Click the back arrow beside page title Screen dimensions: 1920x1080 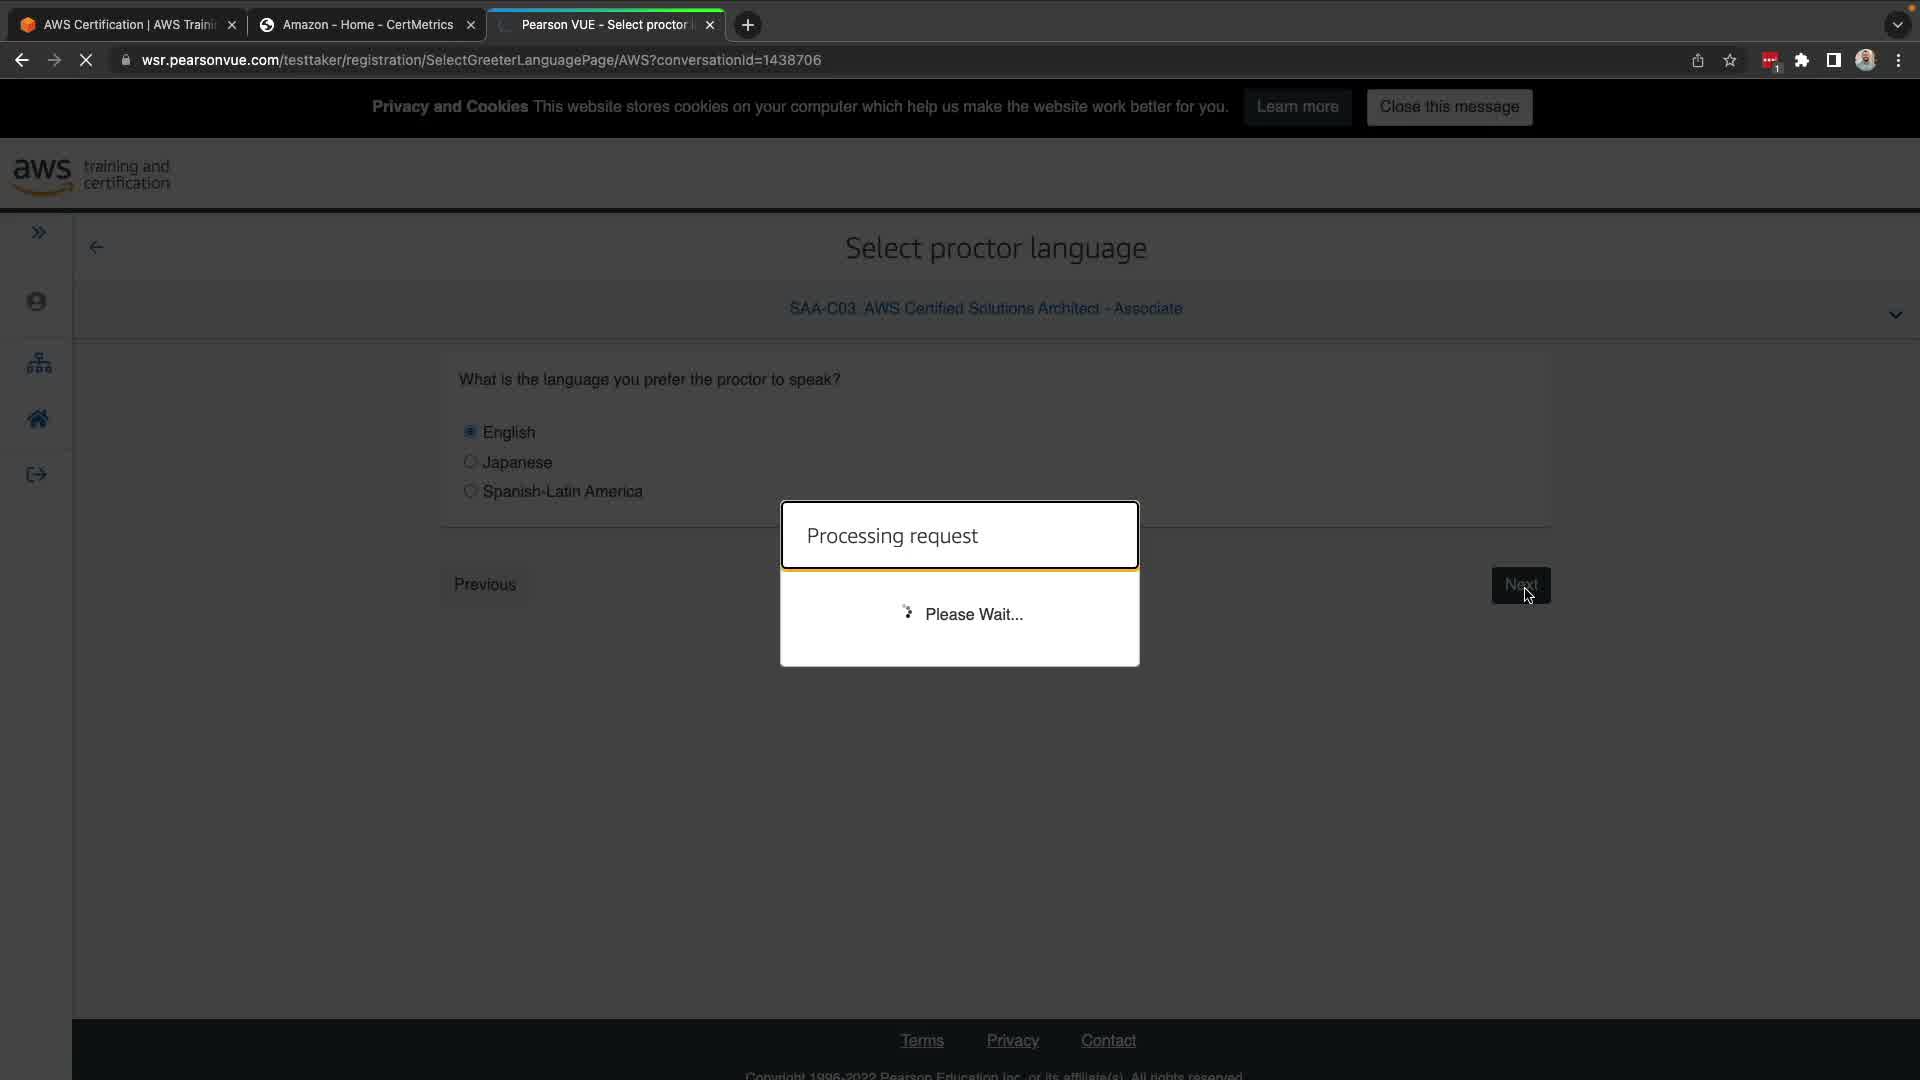96,247
